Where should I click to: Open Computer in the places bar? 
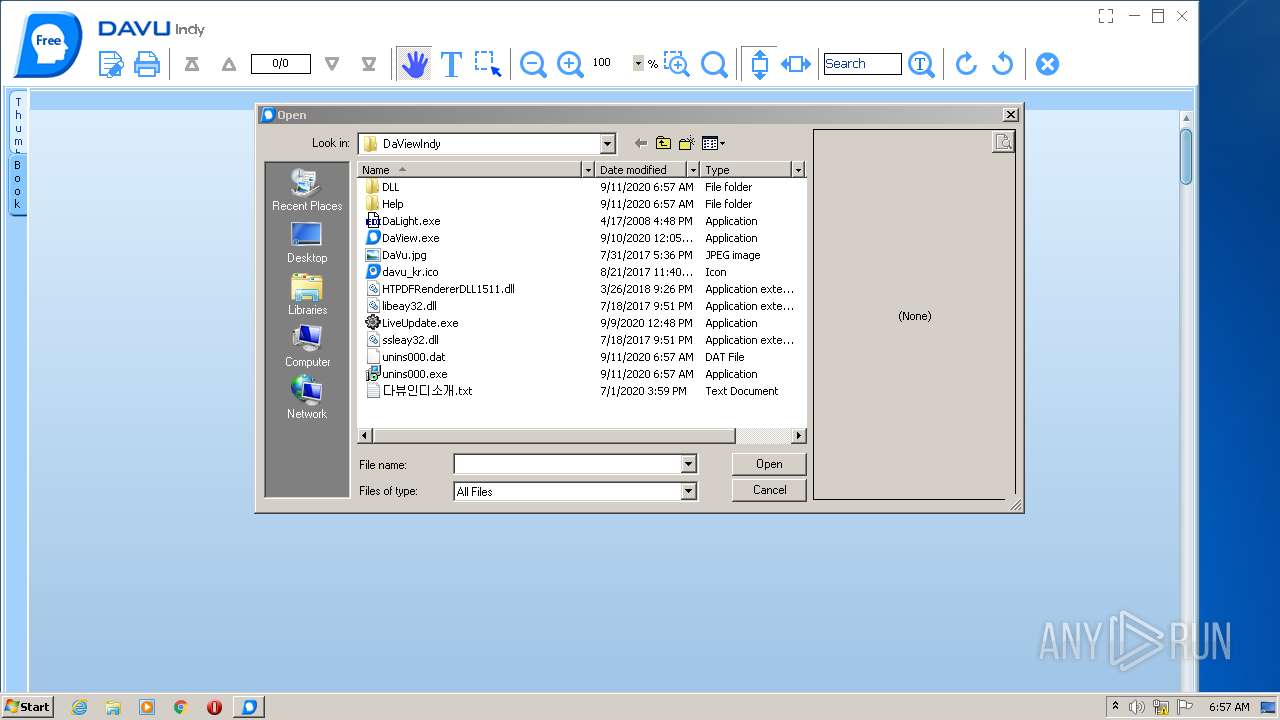click(307, 346)
